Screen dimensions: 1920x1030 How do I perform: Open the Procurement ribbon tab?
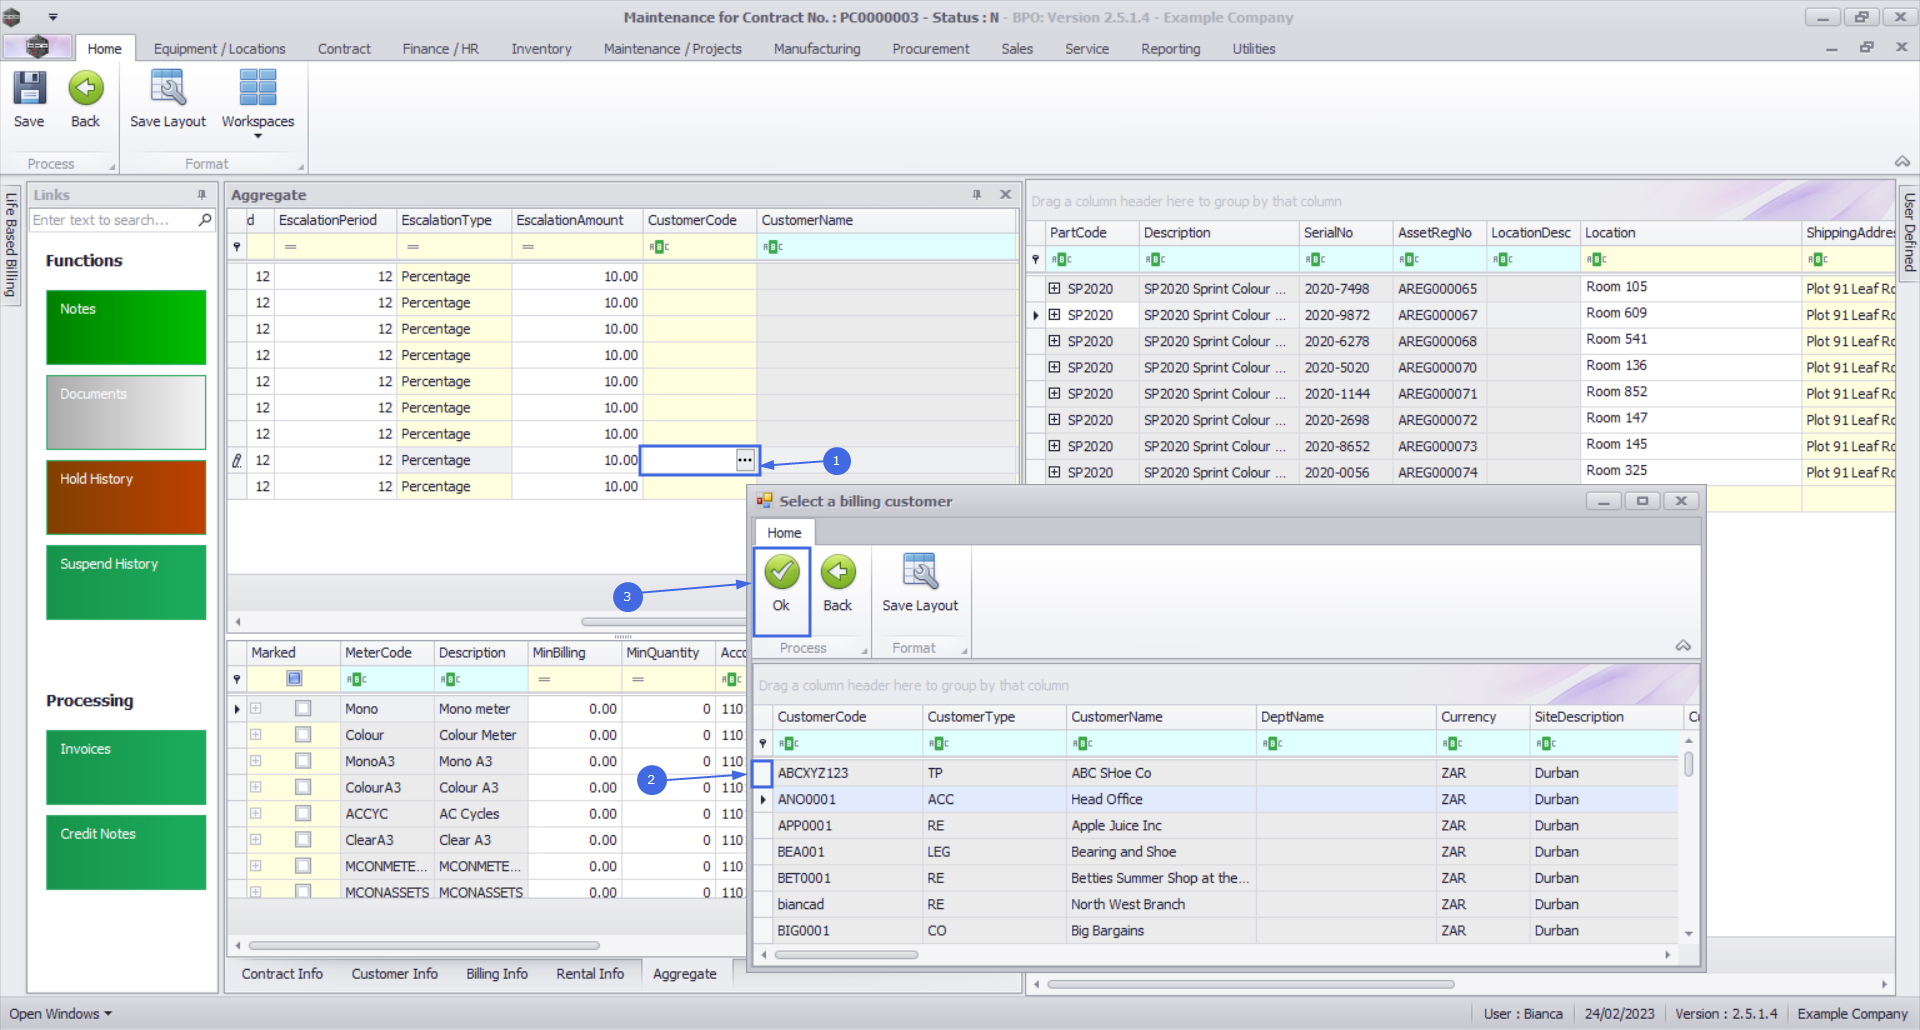point(930,49)
